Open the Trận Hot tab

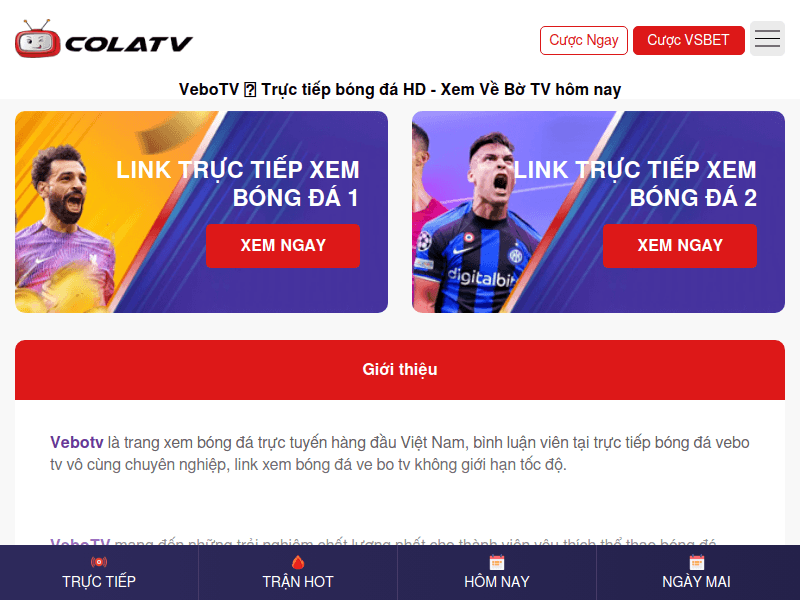pyautogui.click(x=298, y=572)
